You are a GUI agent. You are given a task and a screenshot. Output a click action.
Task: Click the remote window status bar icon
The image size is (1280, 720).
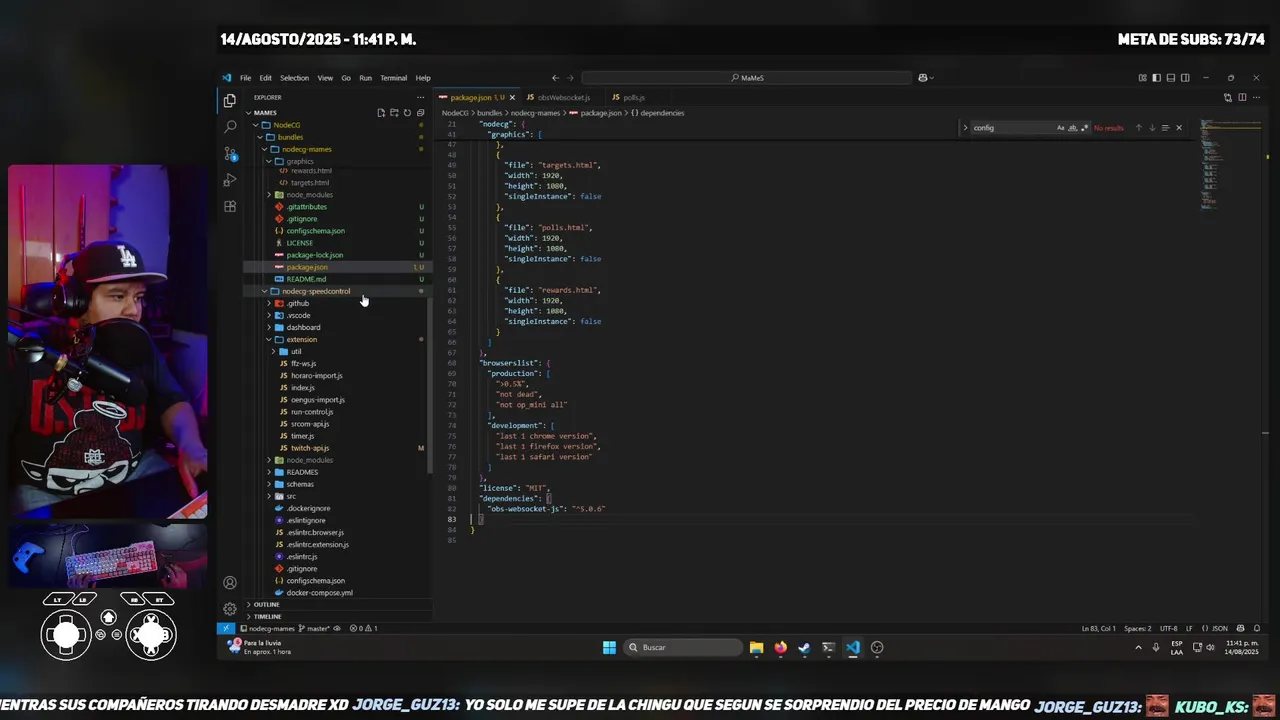[x=227, y=628]
